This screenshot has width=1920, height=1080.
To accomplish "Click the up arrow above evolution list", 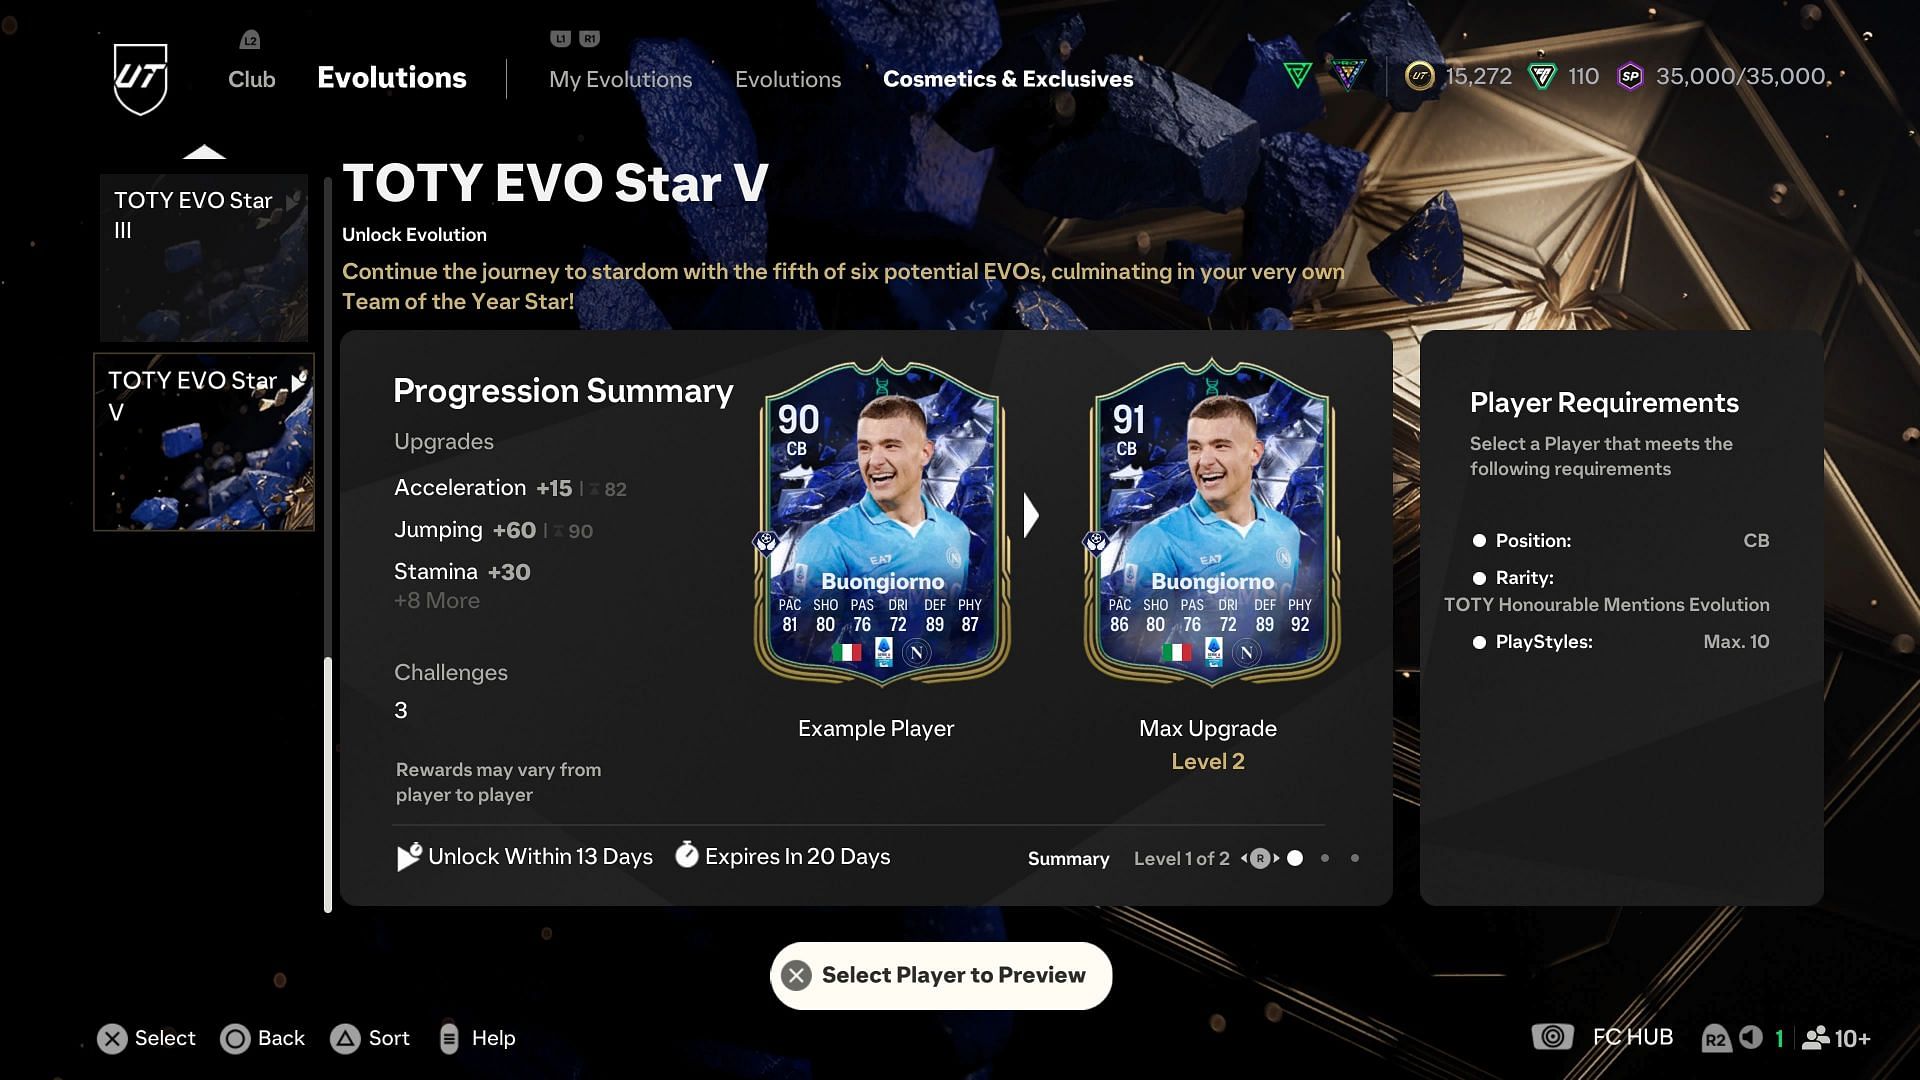I will pos(204,152).
